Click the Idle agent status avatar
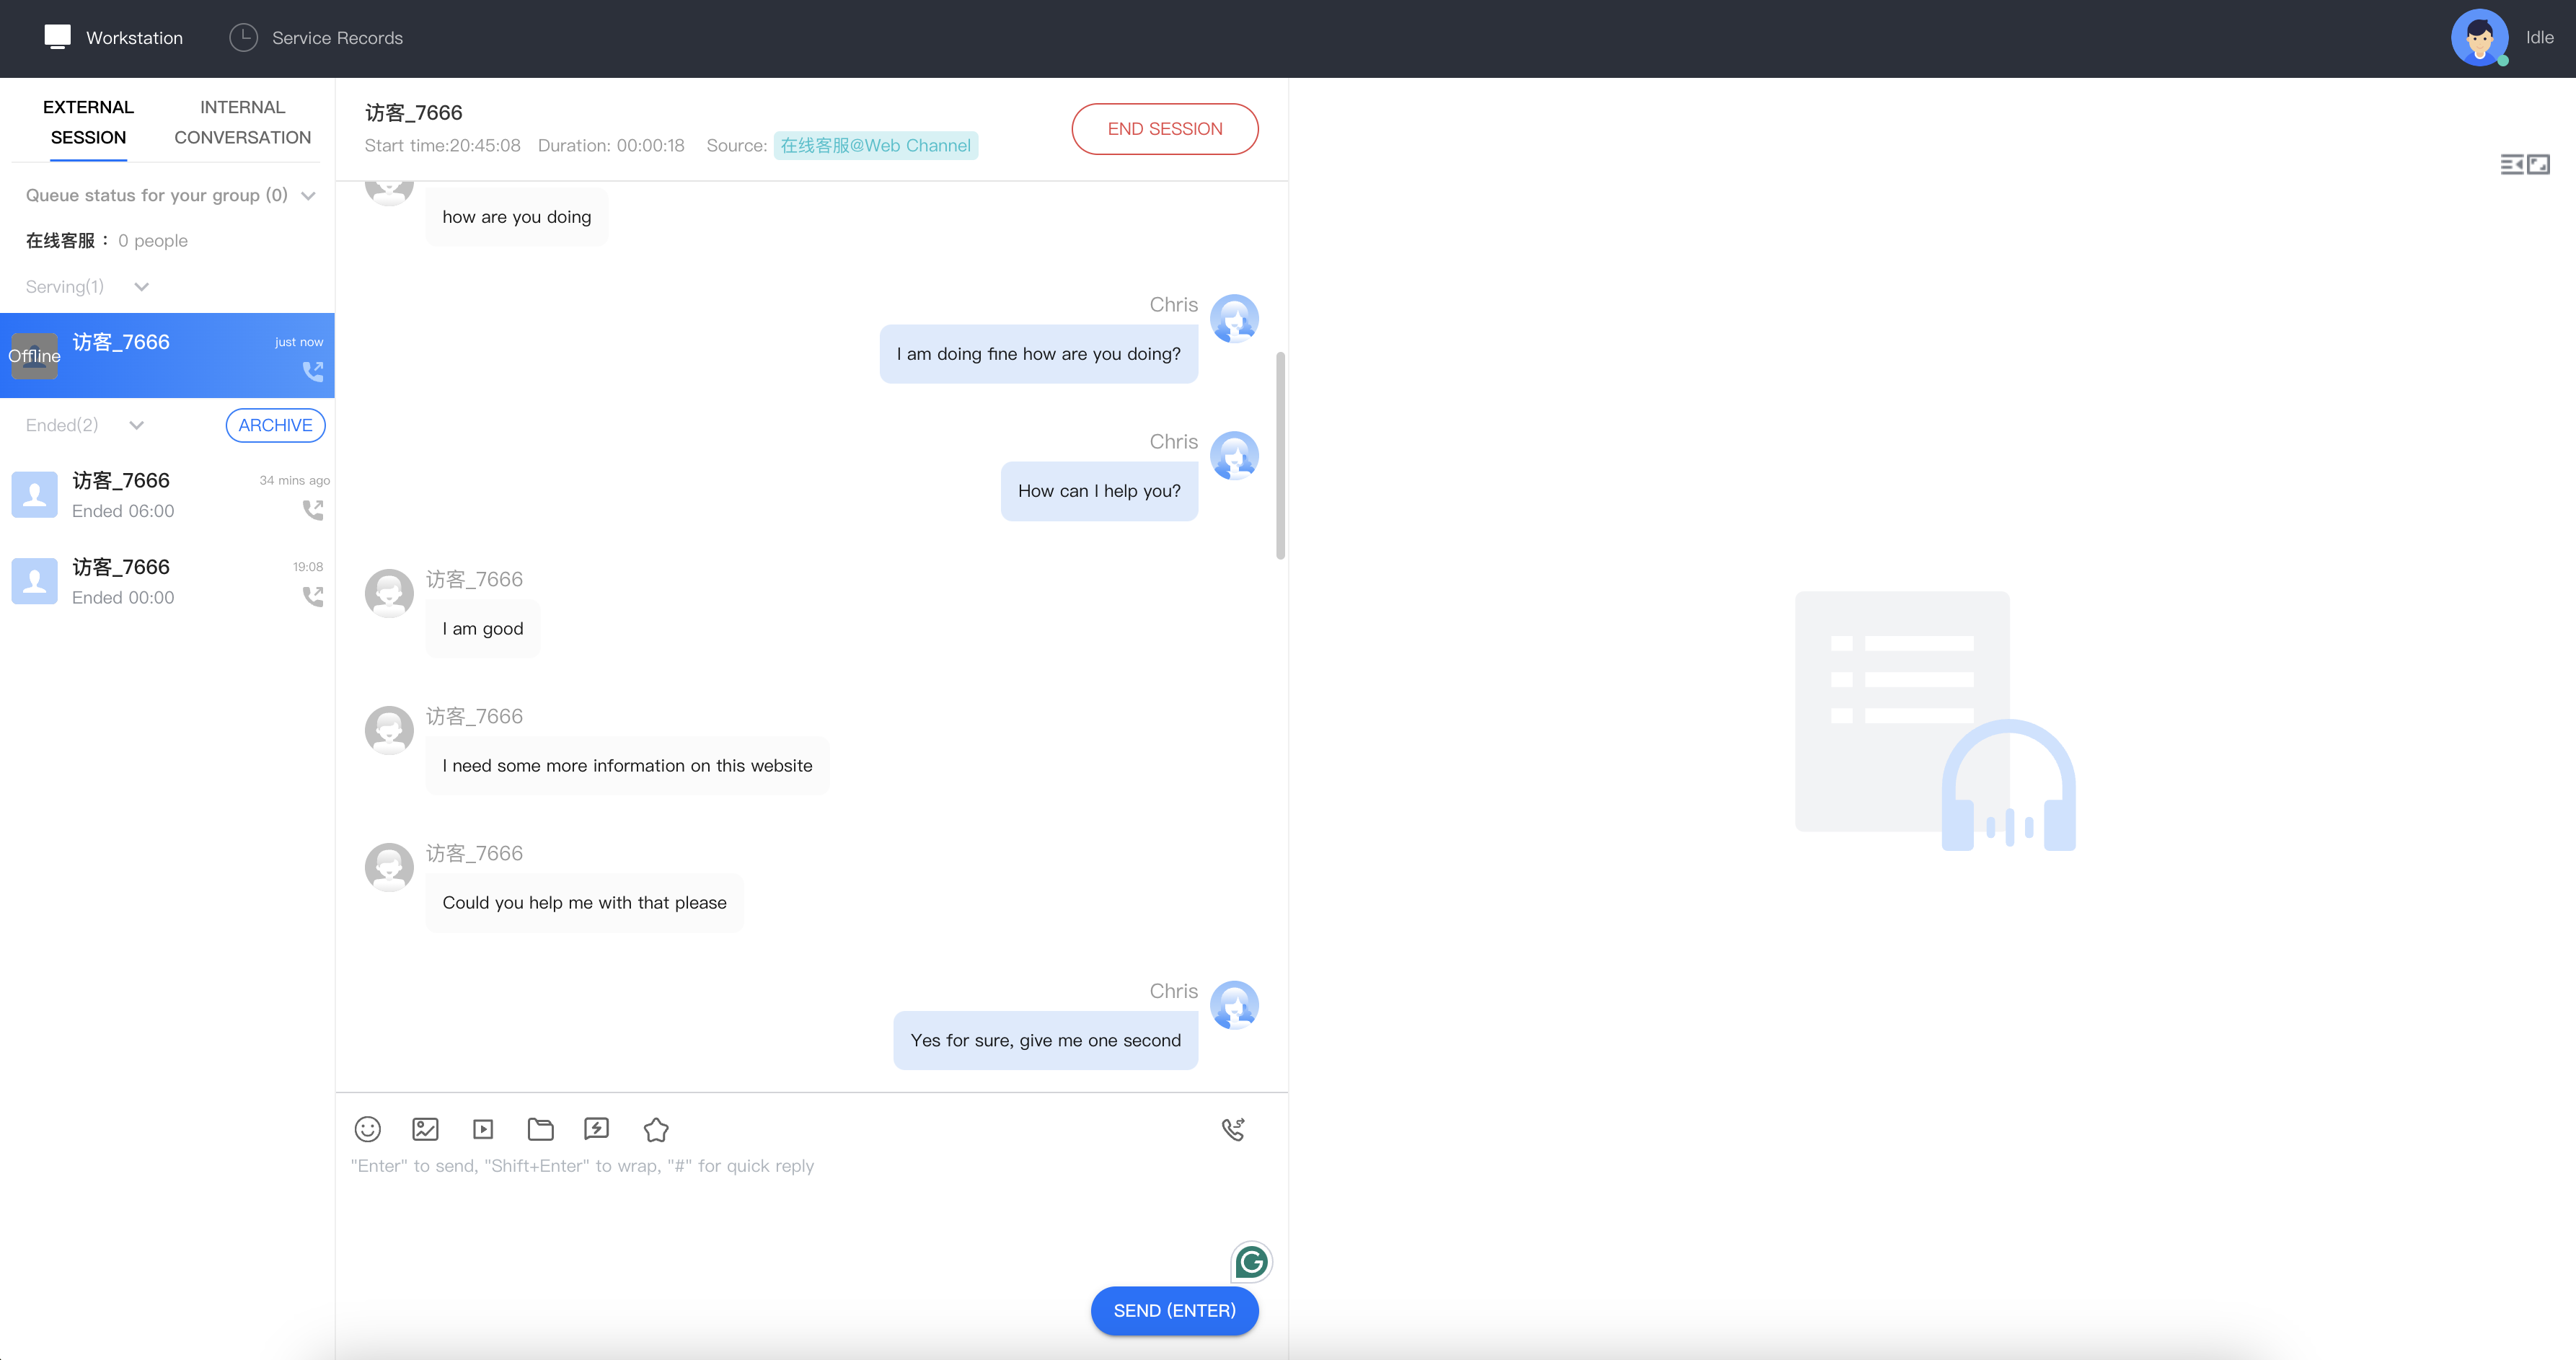The image size is (2576, 1360). point(2479,38)
